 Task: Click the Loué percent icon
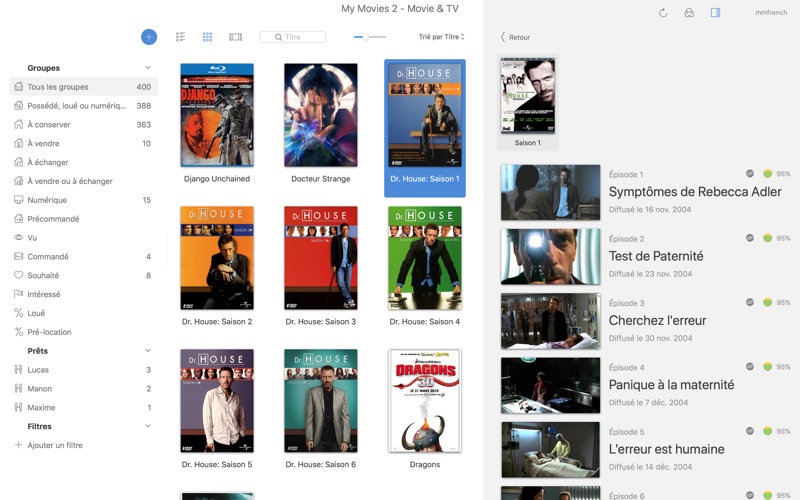(18, 313)
